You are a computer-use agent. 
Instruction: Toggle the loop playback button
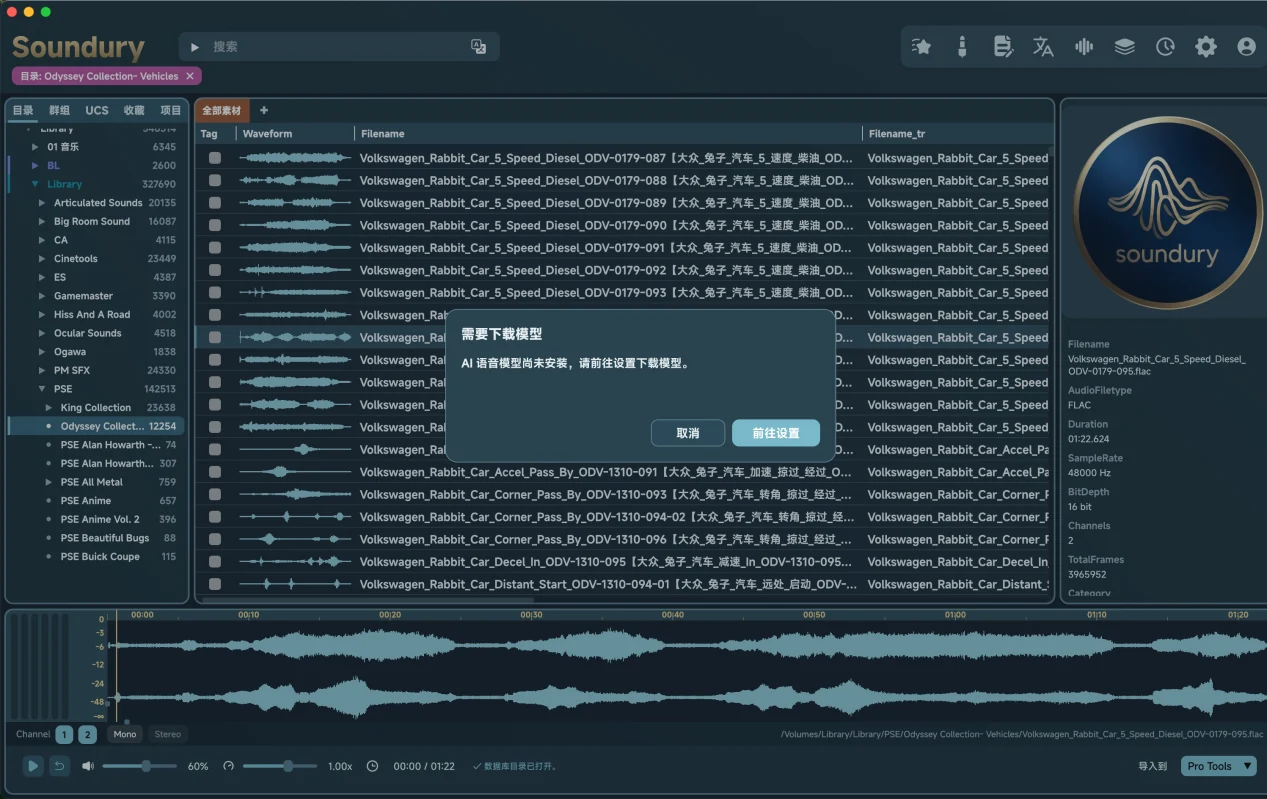point(59,766)
